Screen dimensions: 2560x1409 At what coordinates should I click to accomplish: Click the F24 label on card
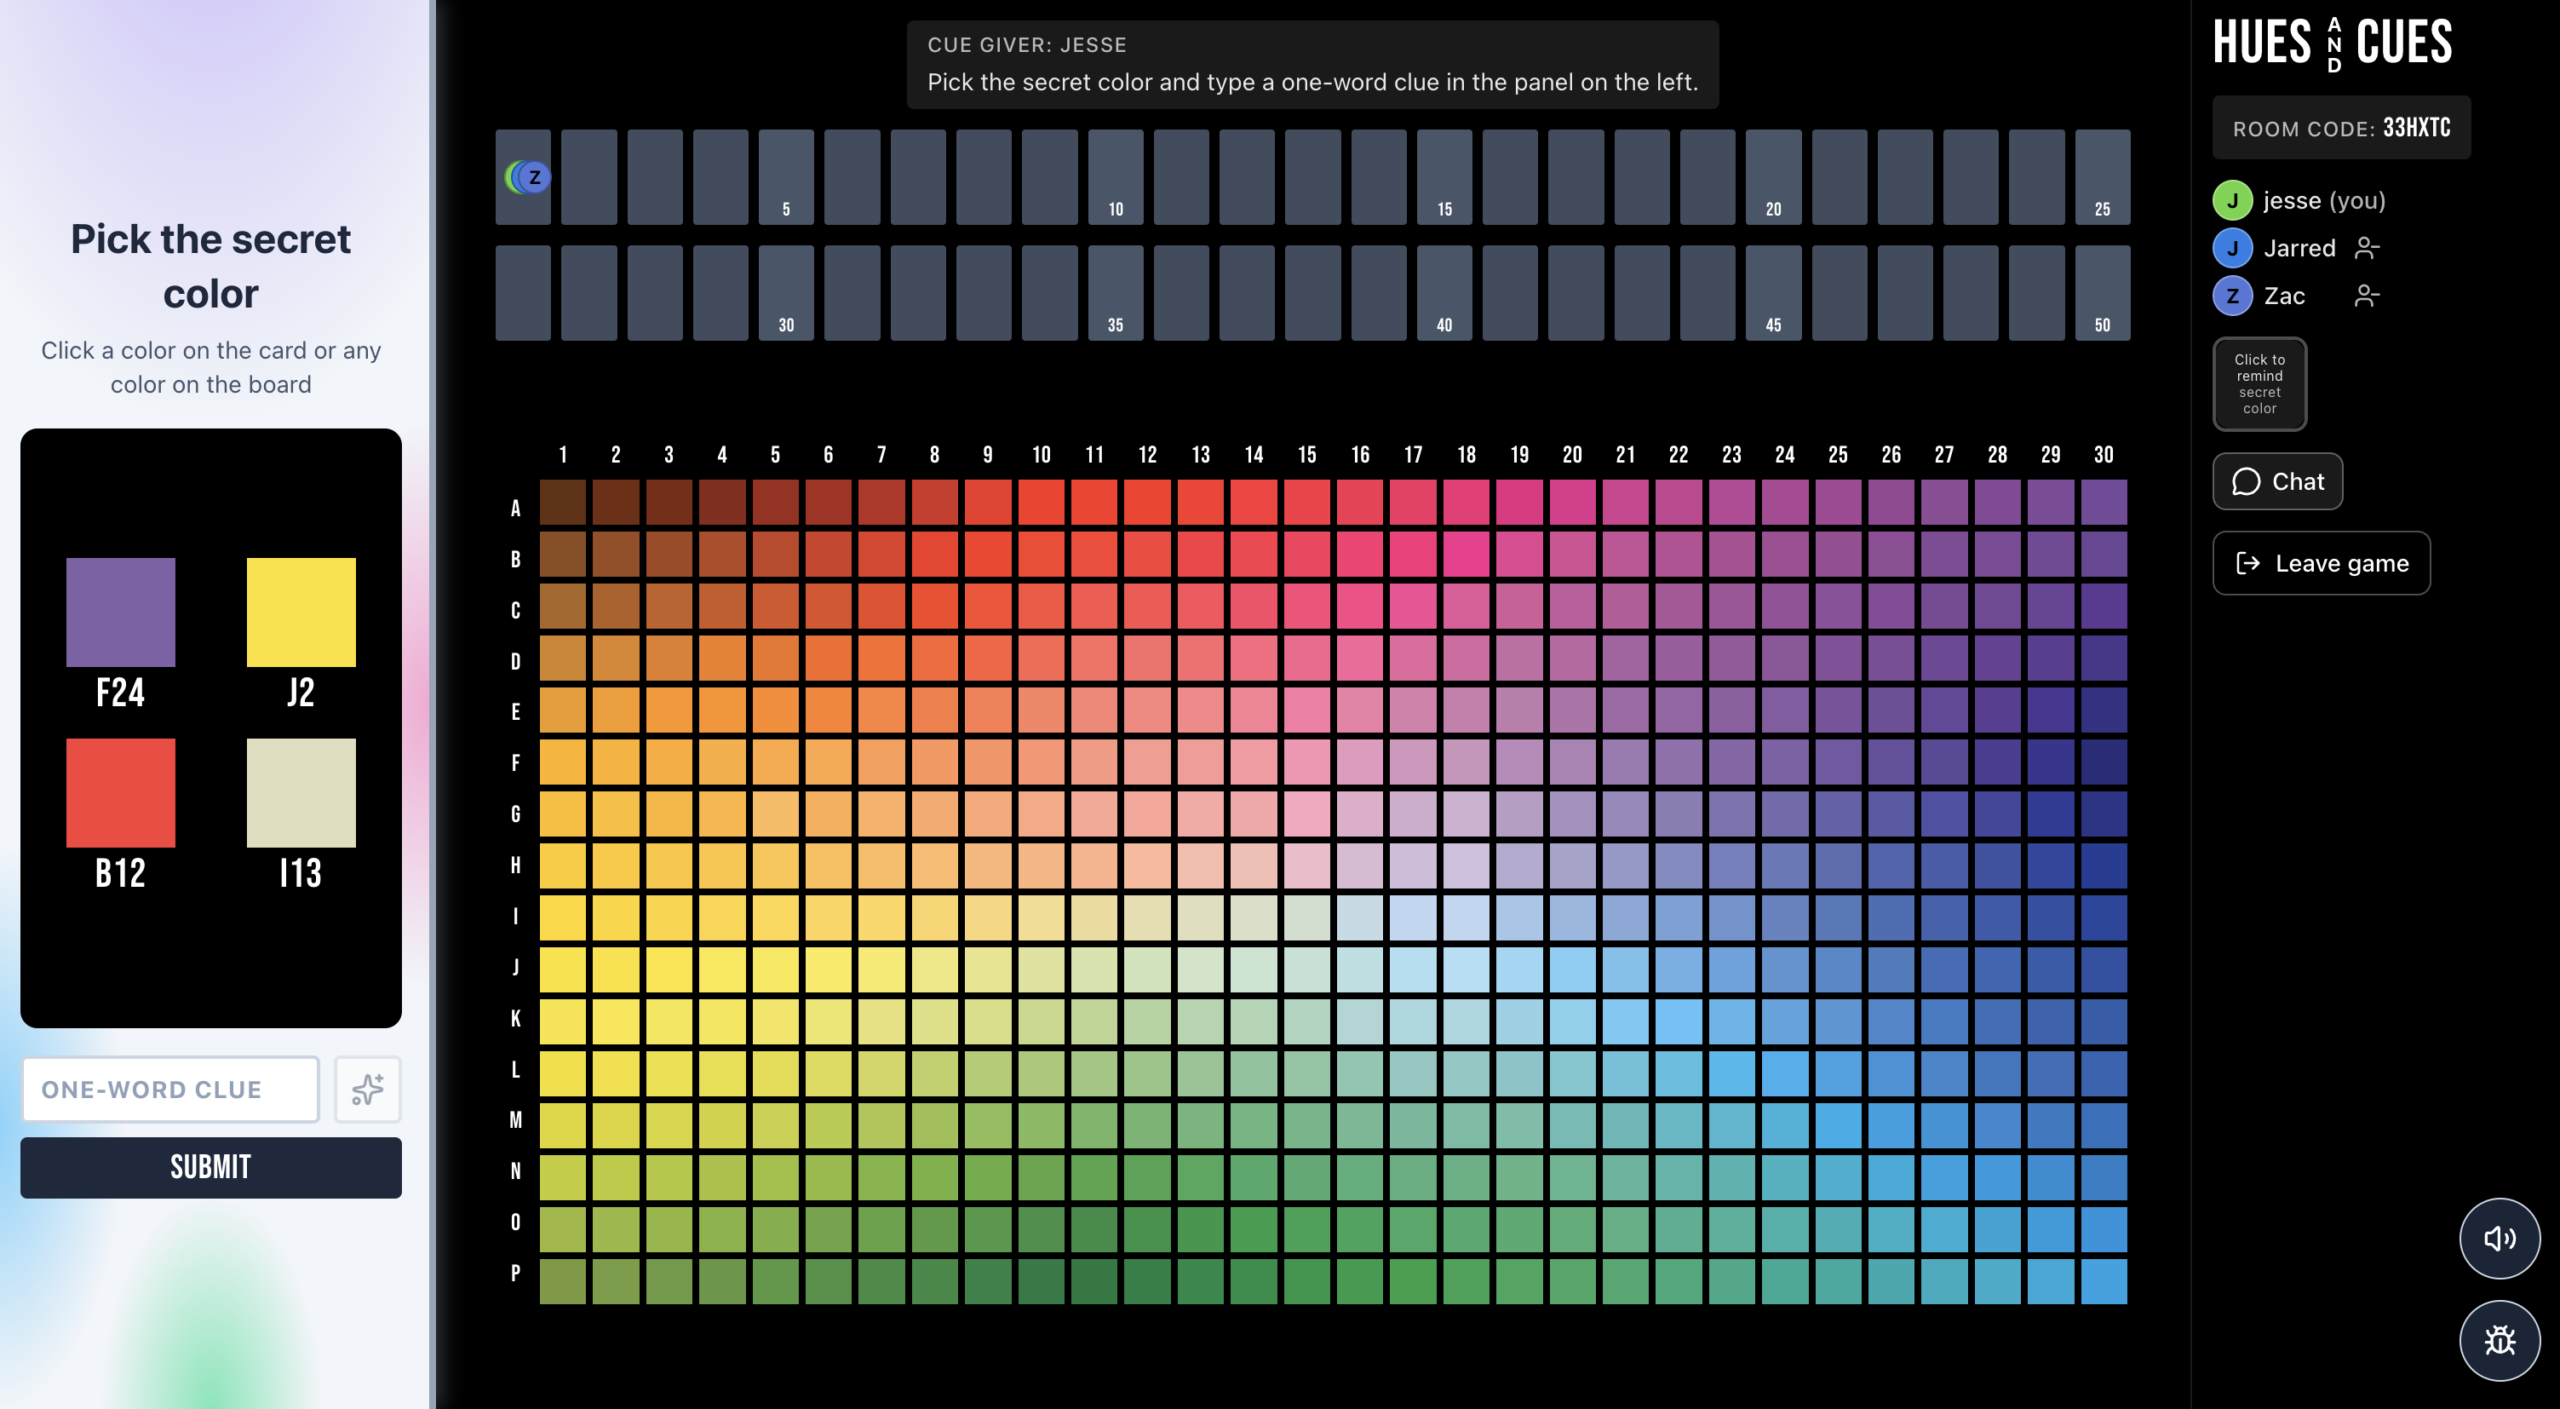(121, 693)
